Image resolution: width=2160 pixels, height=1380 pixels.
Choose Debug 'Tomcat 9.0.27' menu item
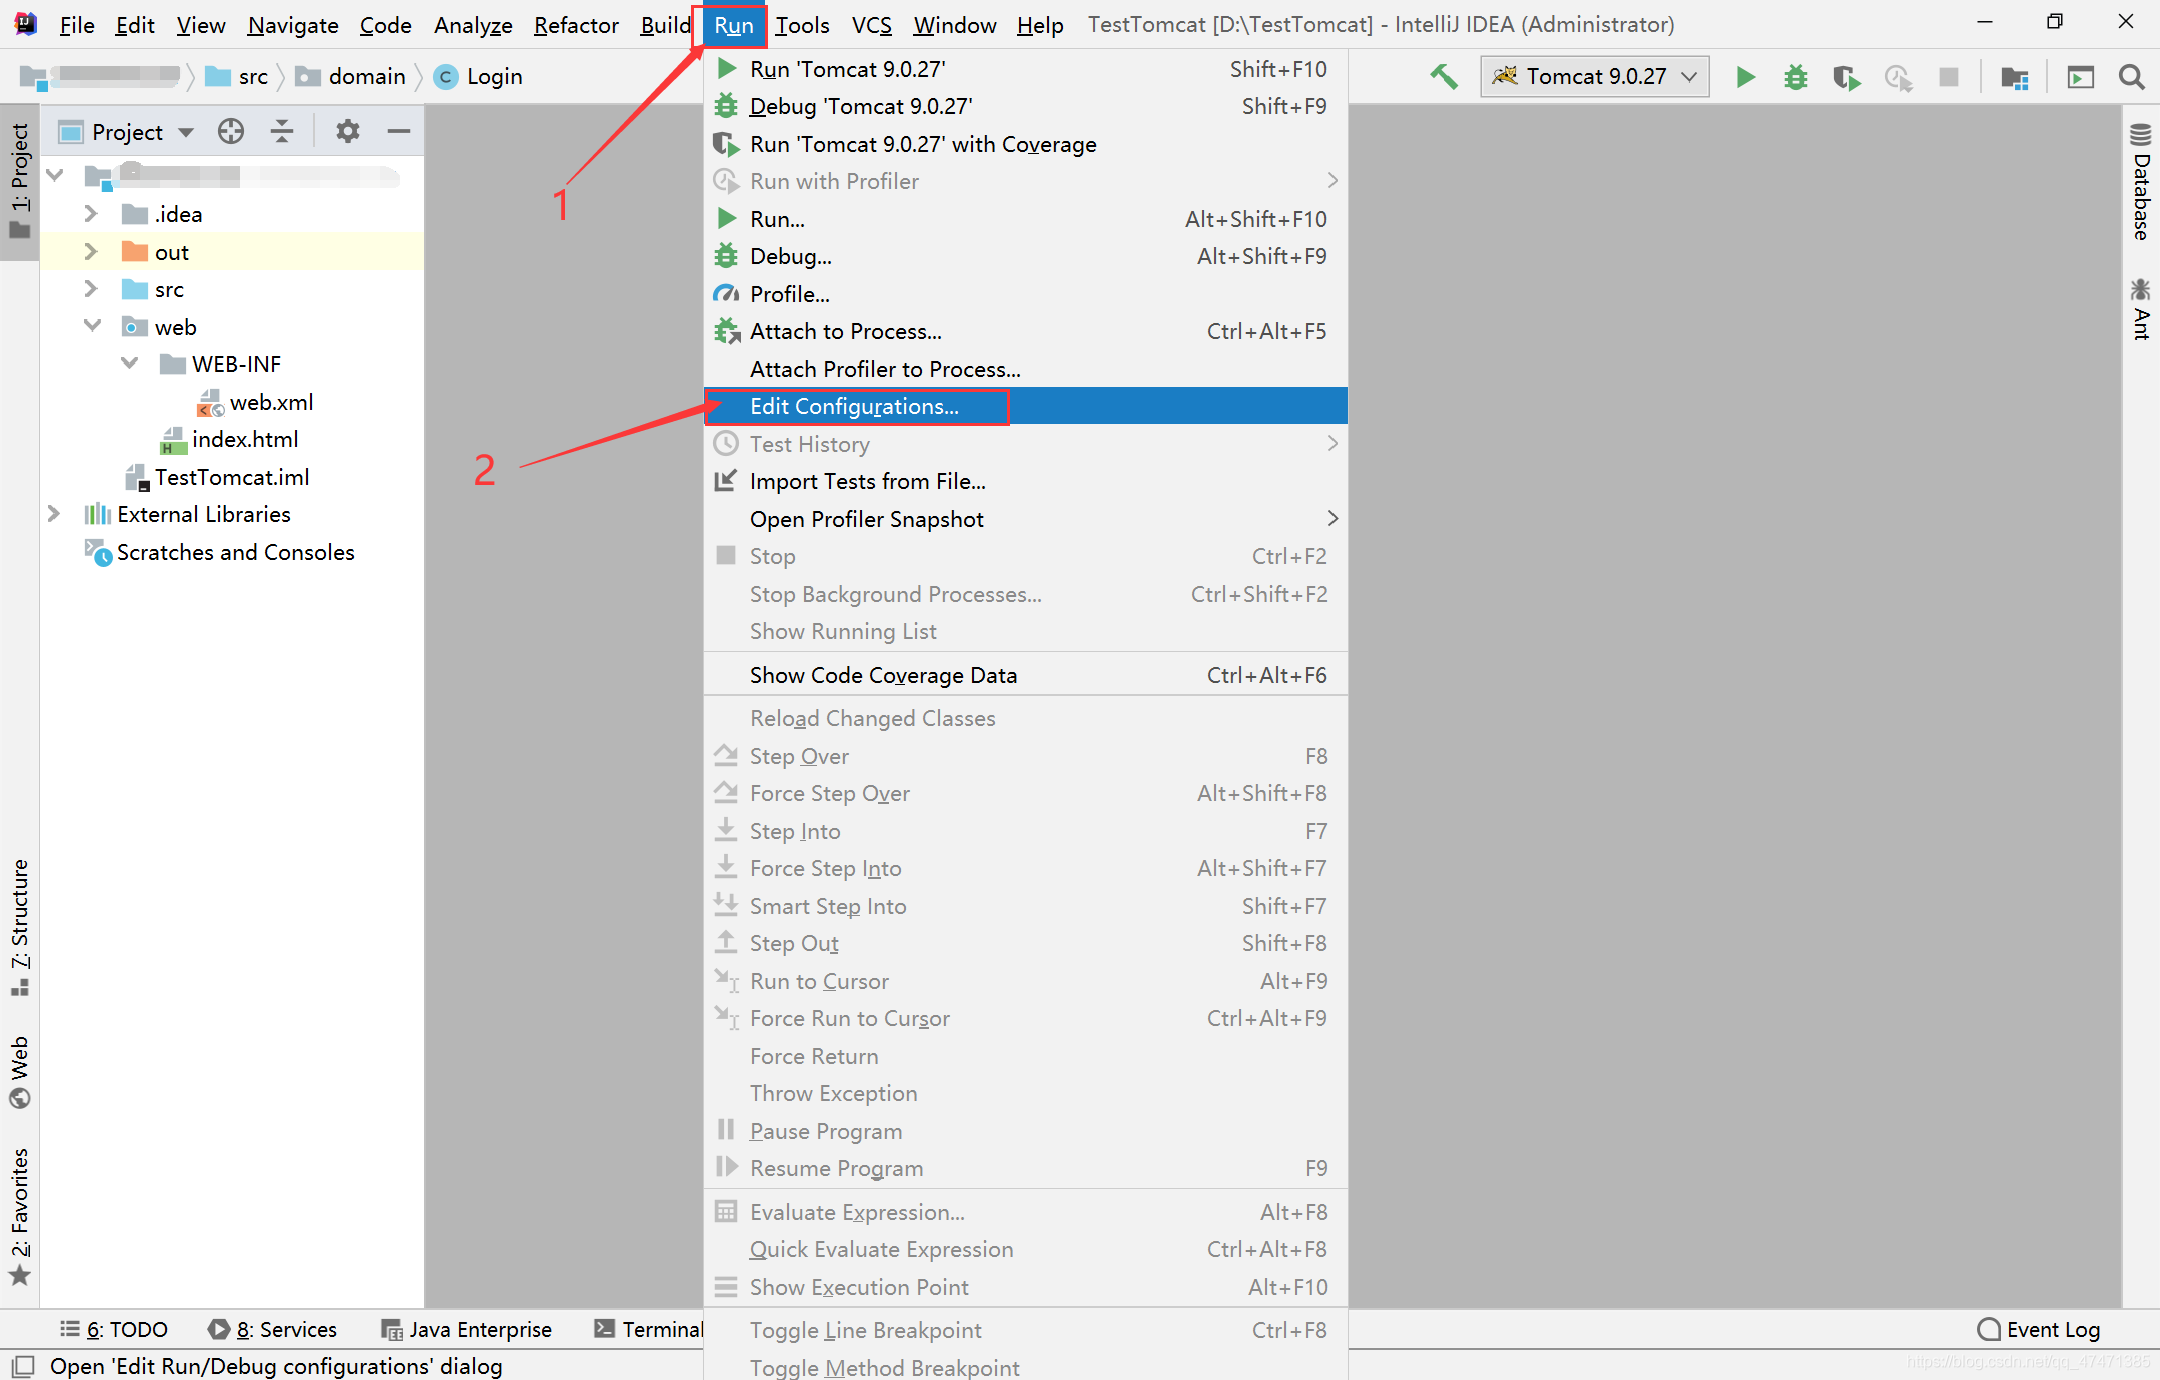click(1026, 106)
